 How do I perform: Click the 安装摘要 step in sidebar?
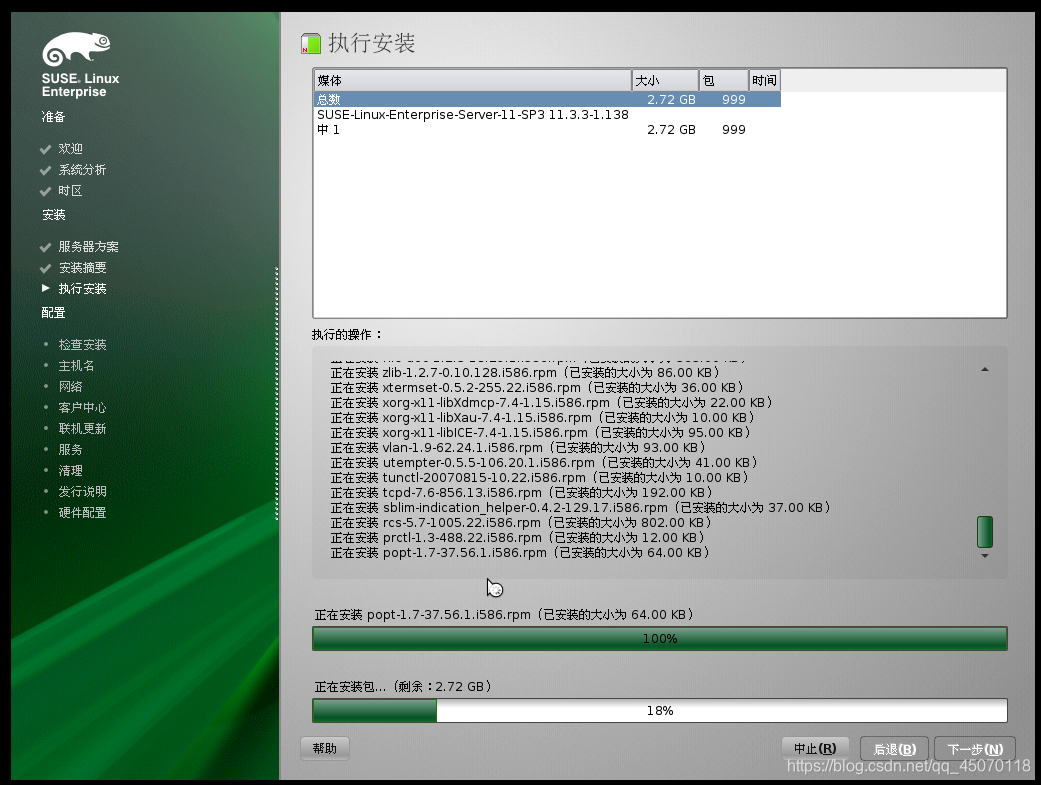pyautogui.click(x=82, y=268)
